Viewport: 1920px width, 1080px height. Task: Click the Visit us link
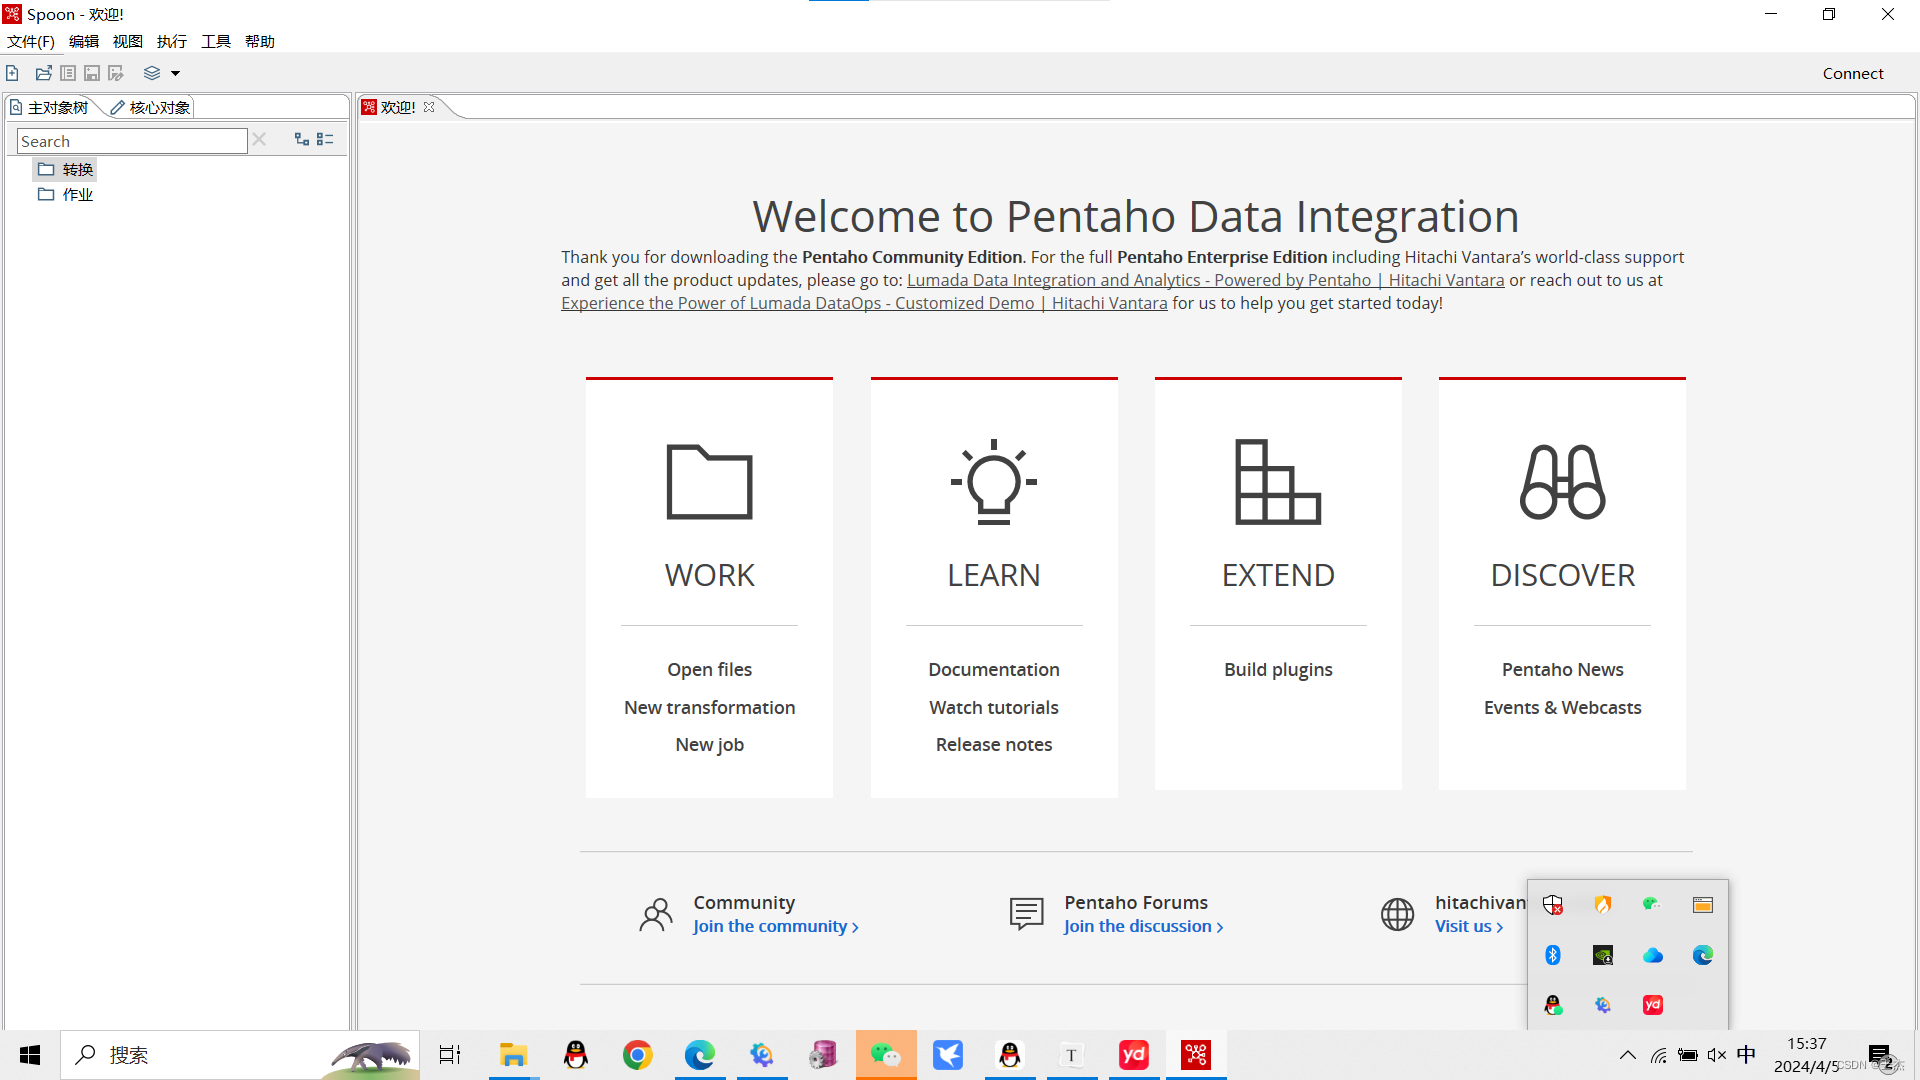(x=1469, y=926)
